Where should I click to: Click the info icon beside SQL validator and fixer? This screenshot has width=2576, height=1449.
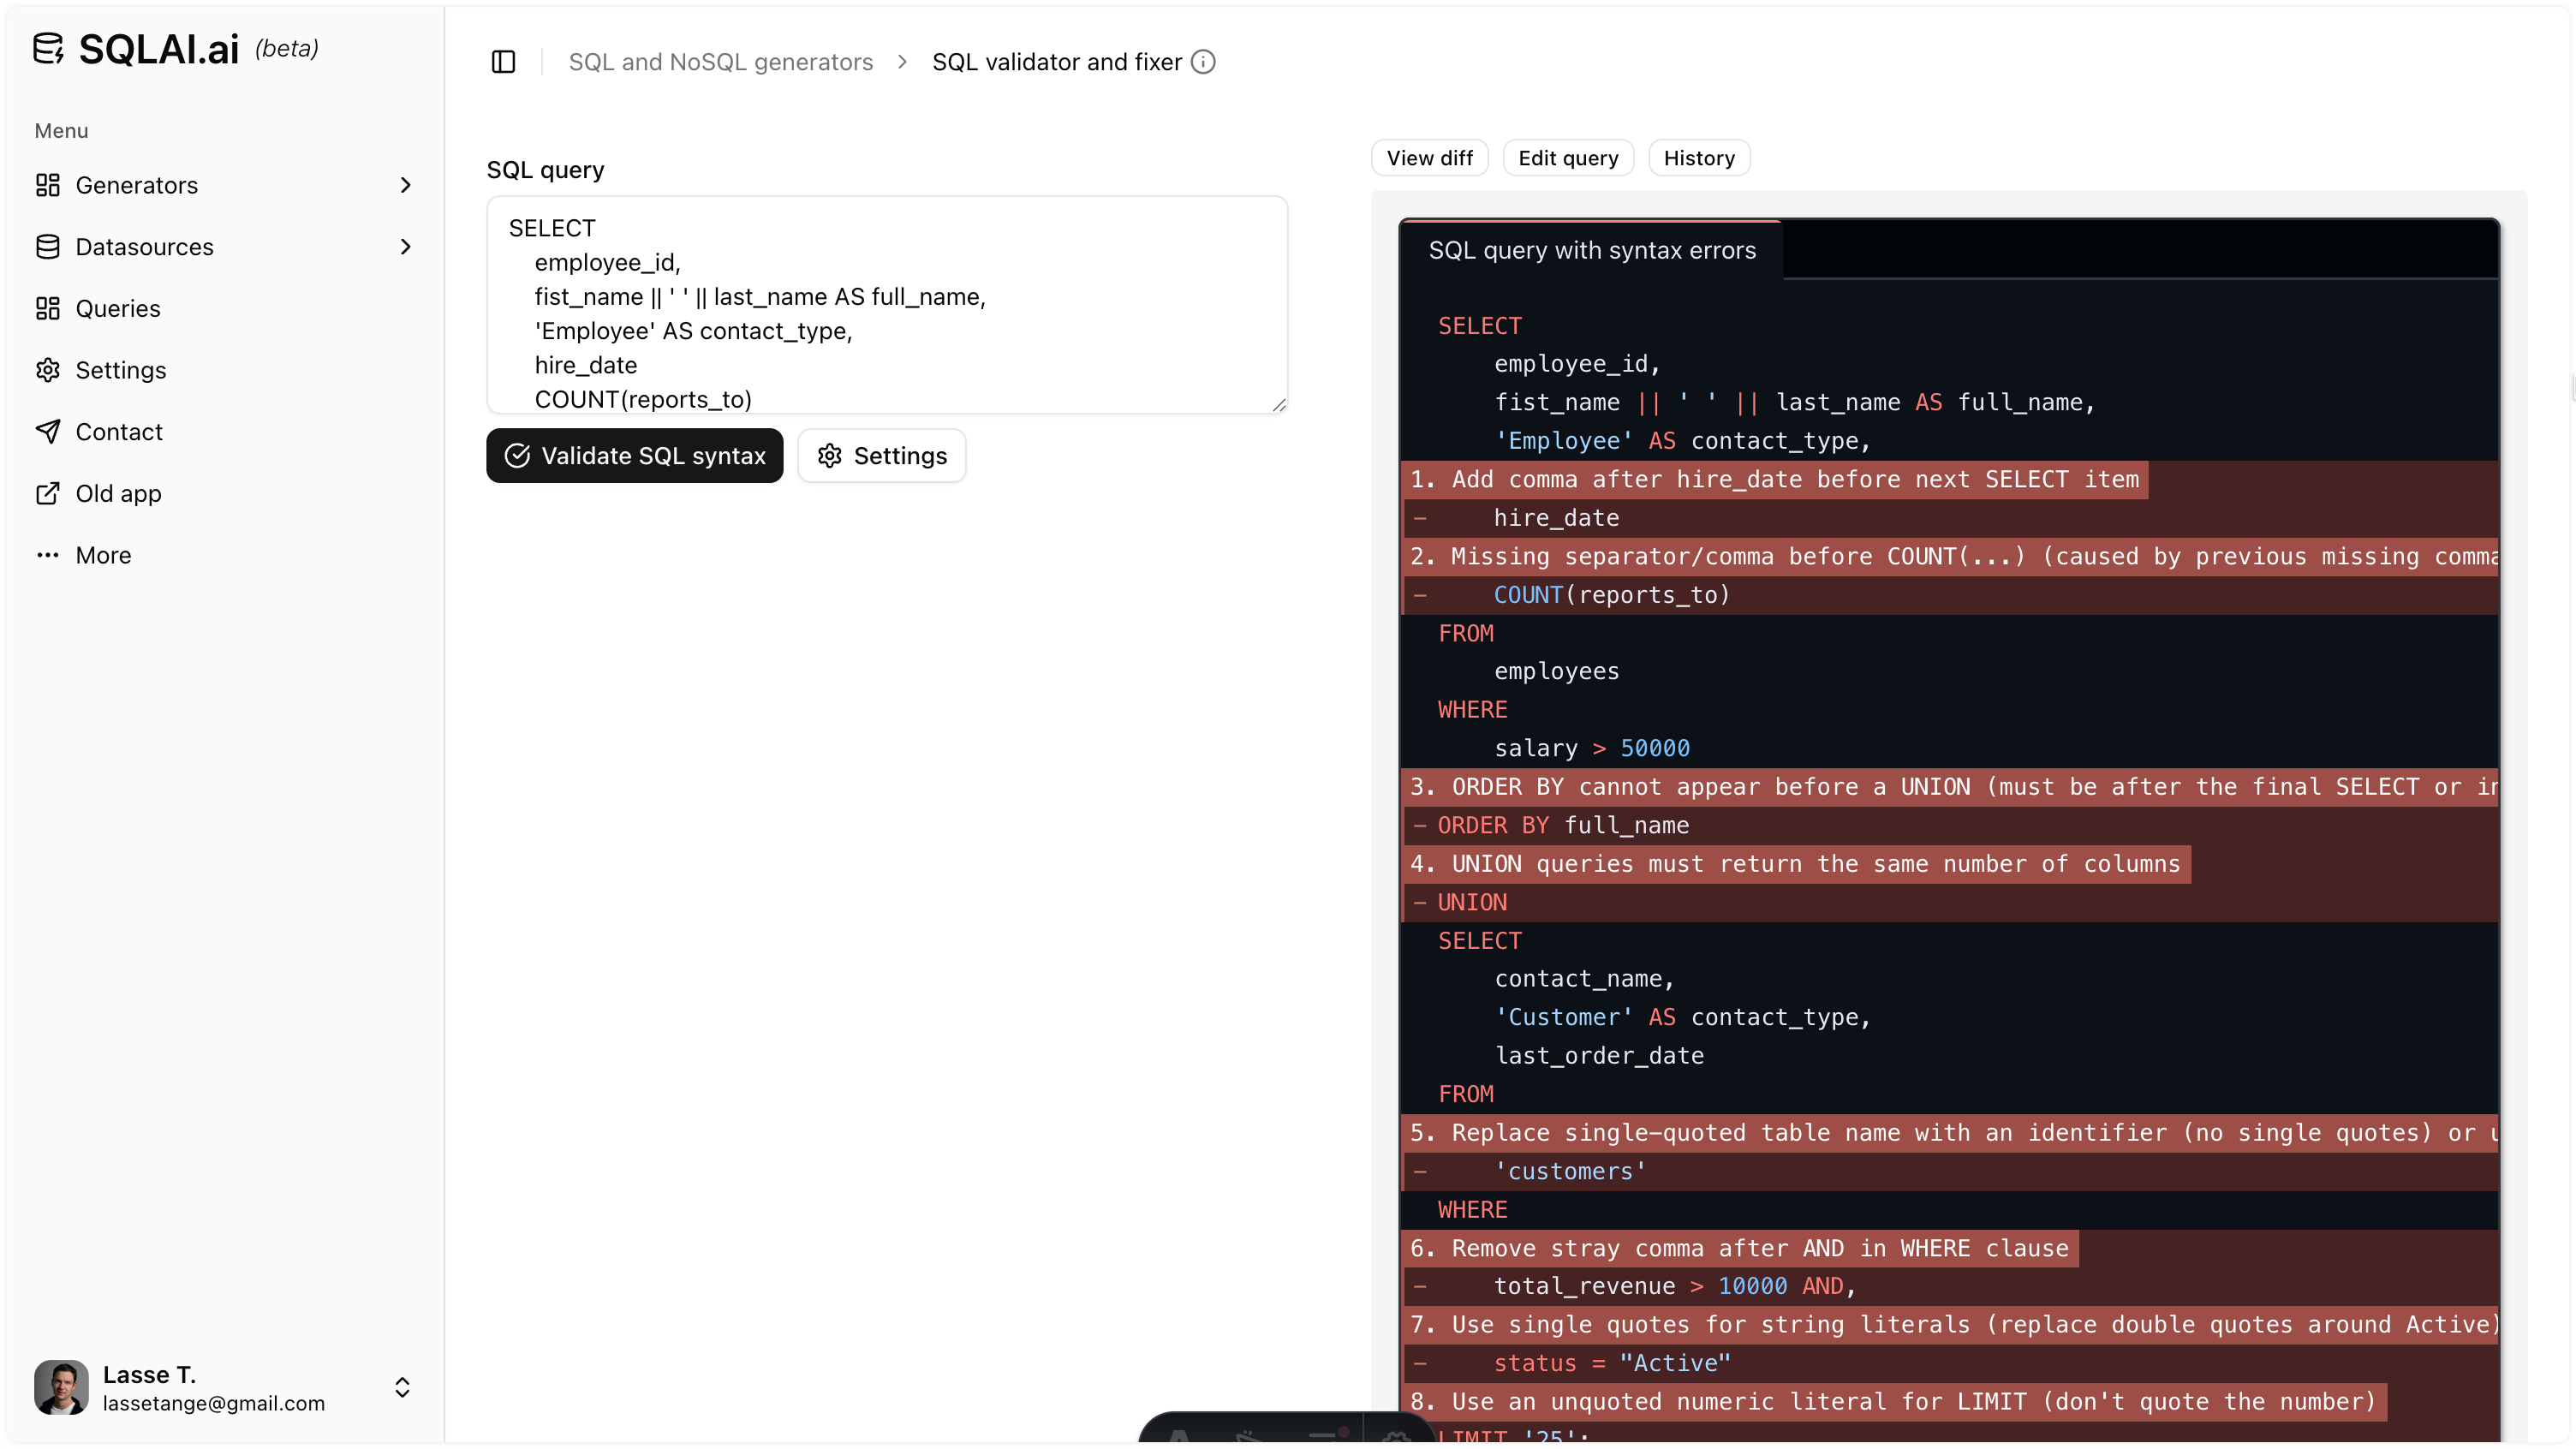1202,61
